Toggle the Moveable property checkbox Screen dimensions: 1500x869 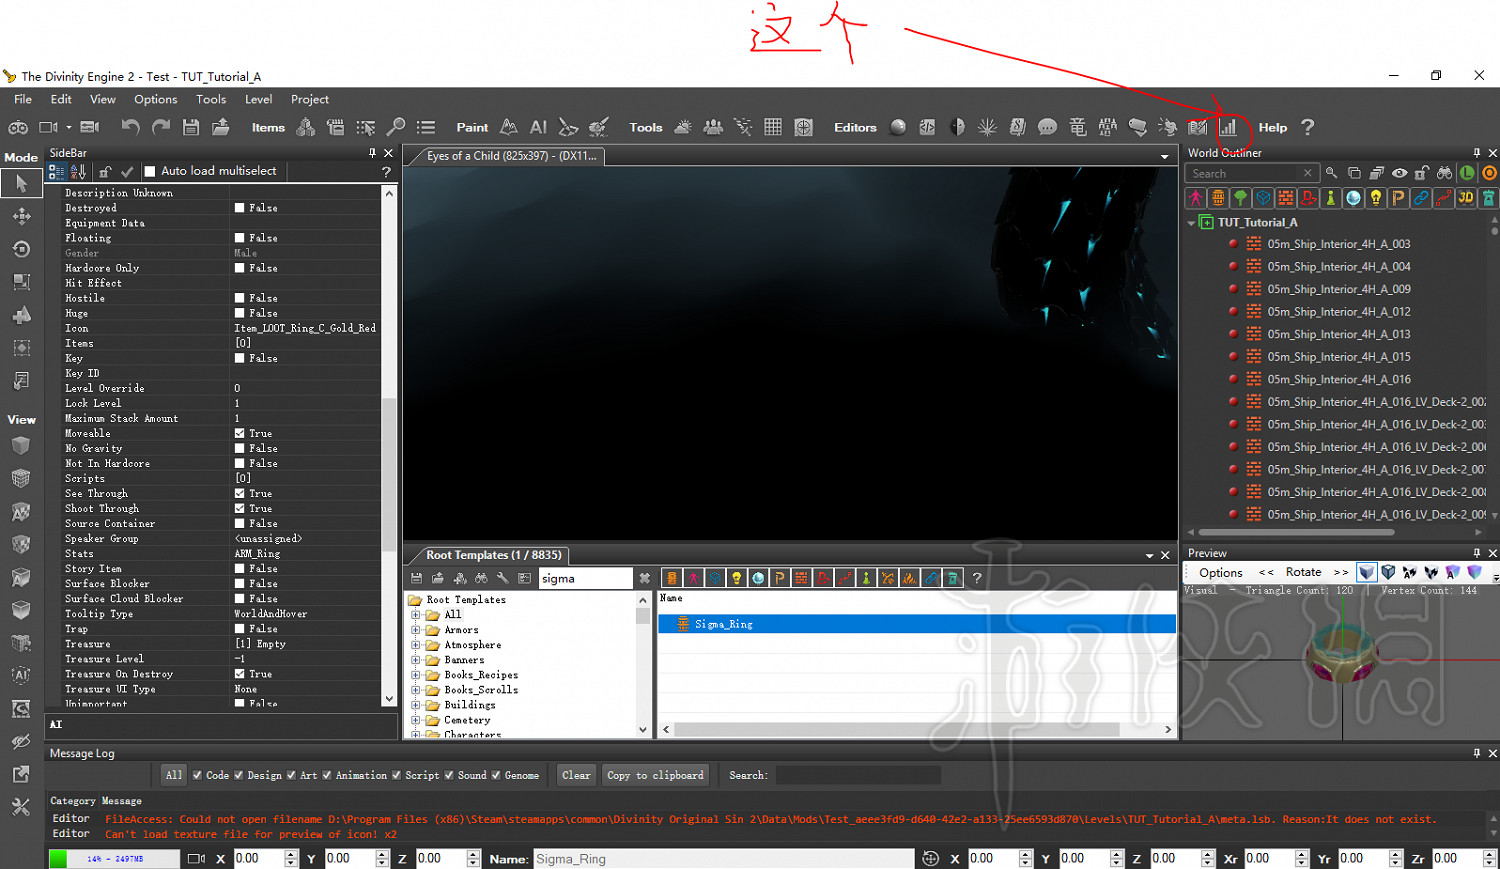tap(240, 433)
